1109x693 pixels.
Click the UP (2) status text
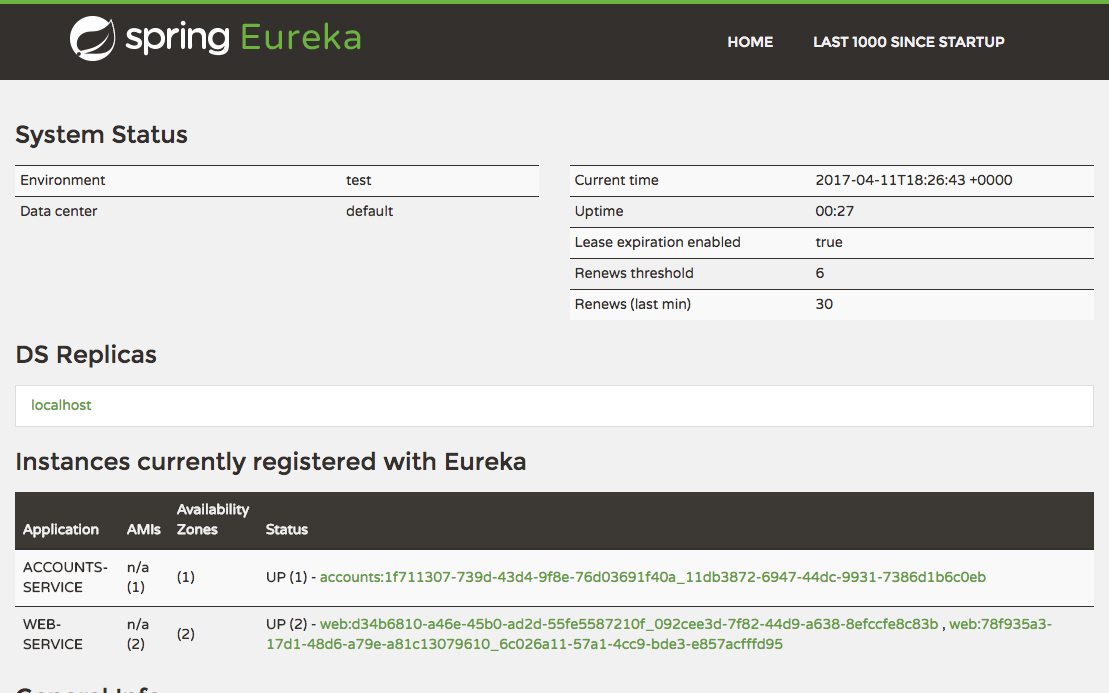[x=286, y=624]
